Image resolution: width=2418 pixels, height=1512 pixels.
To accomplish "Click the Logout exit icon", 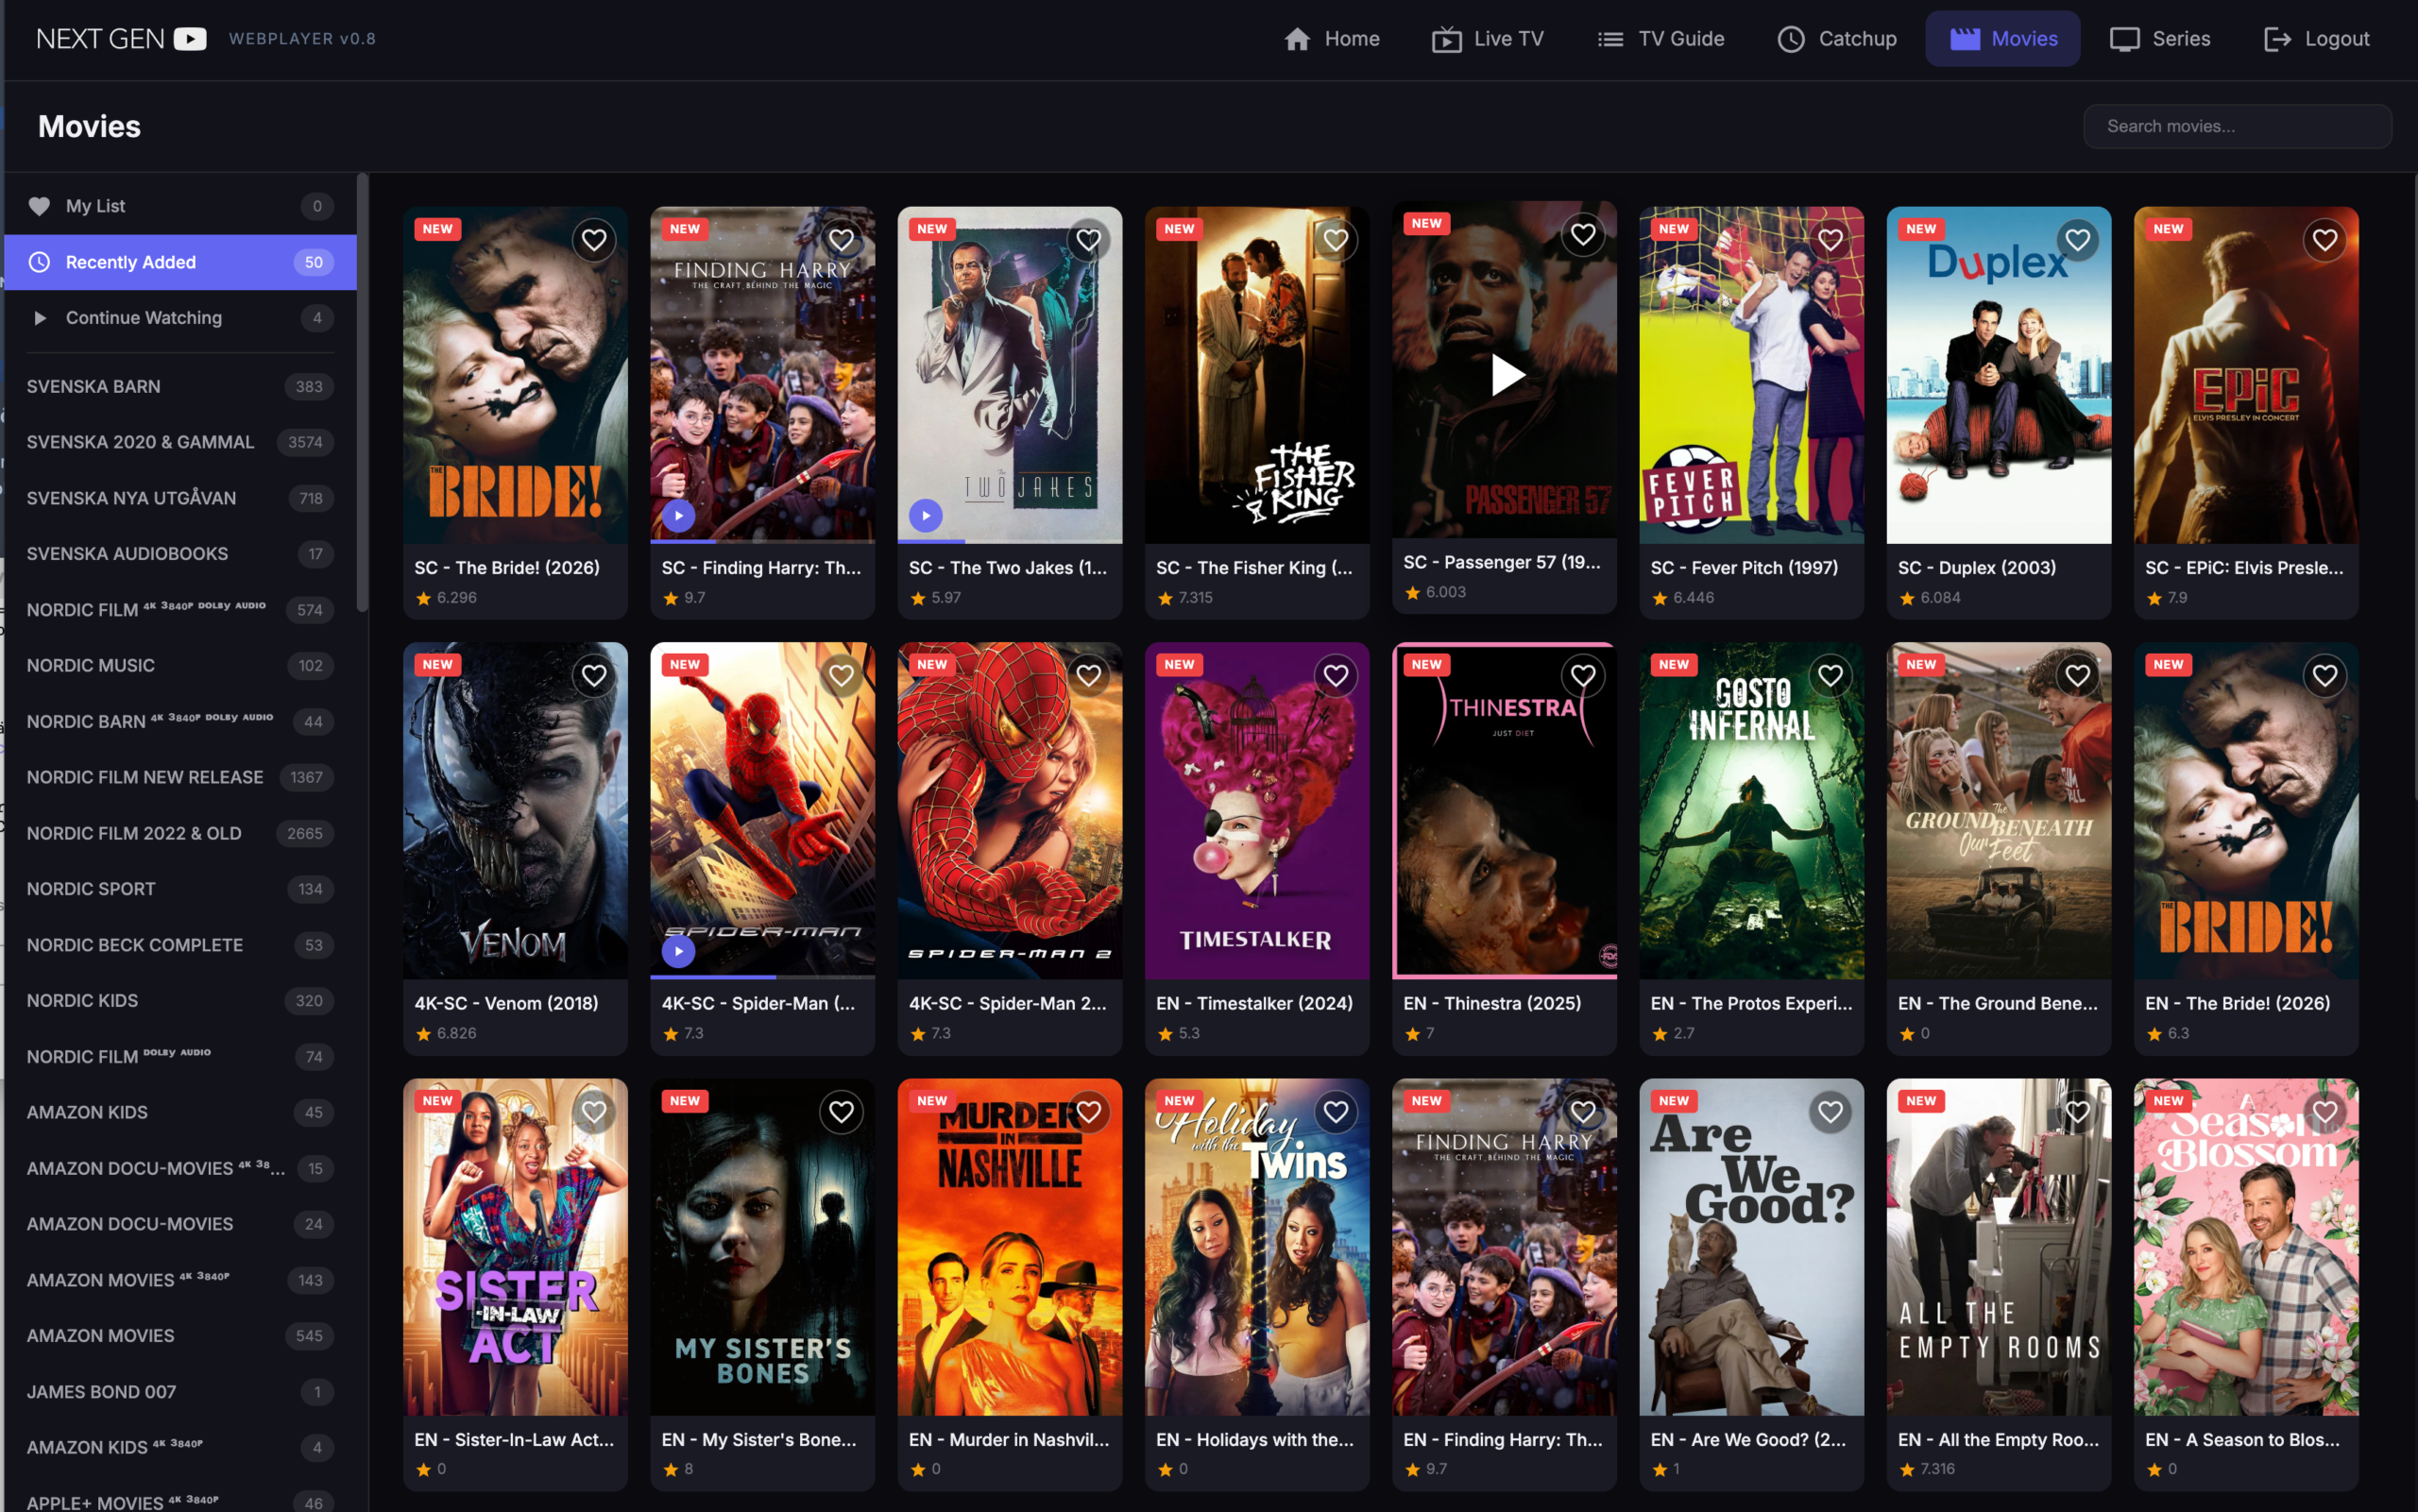I will click(x=2277, y=39).
